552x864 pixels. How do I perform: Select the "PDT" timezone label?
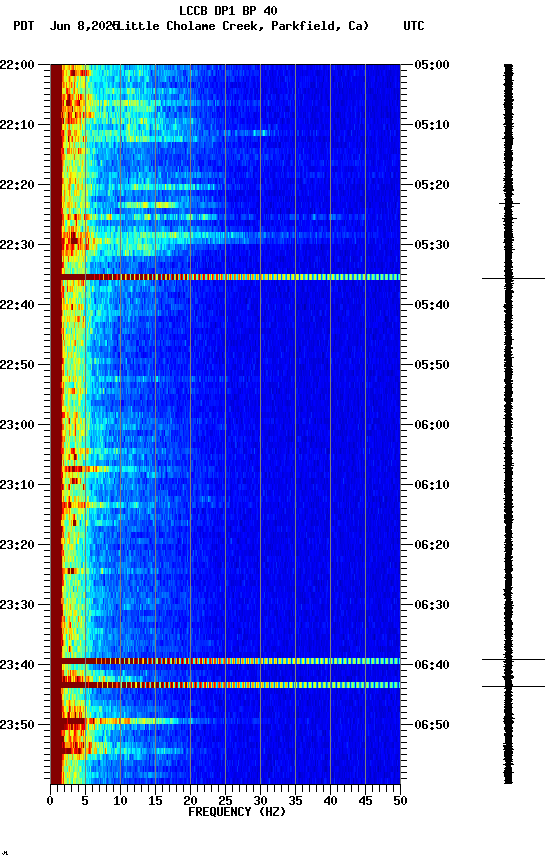[24, 26]
